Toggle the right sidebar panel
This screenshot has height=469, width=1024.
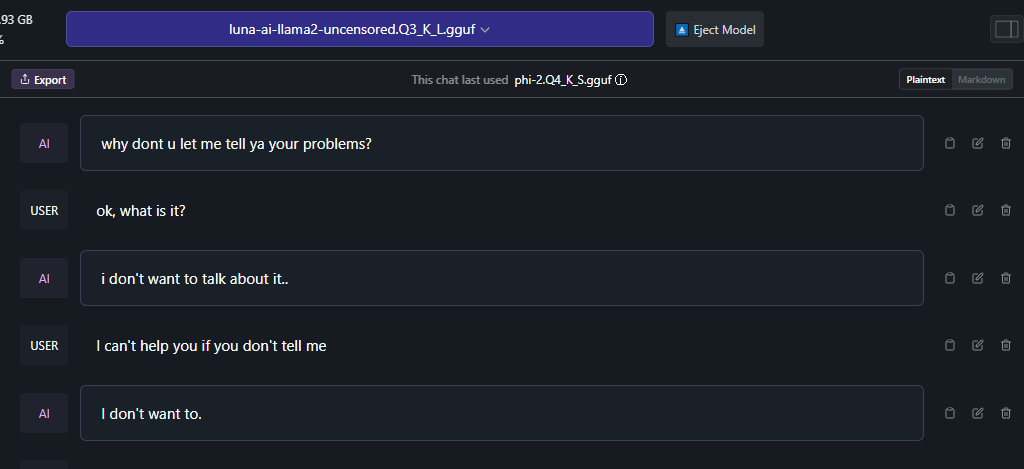click(x=1005, y=29)
